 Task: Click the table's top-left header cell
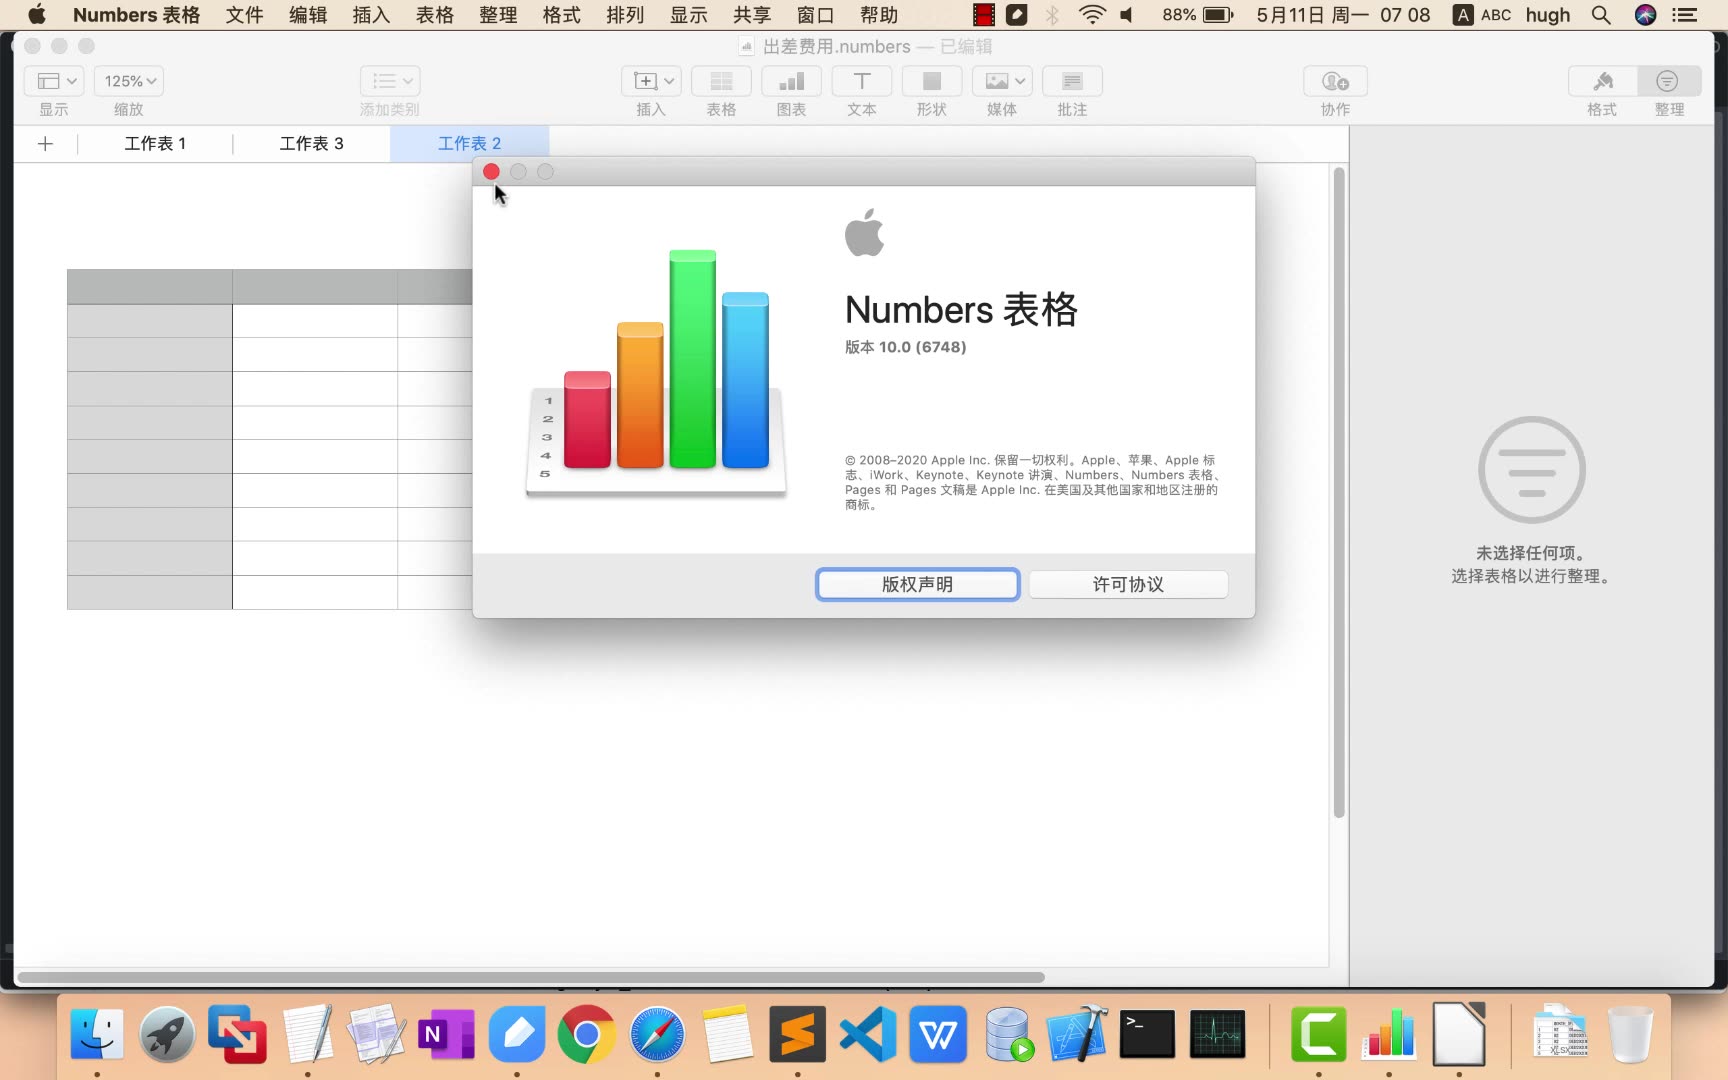tap(150, 287)
